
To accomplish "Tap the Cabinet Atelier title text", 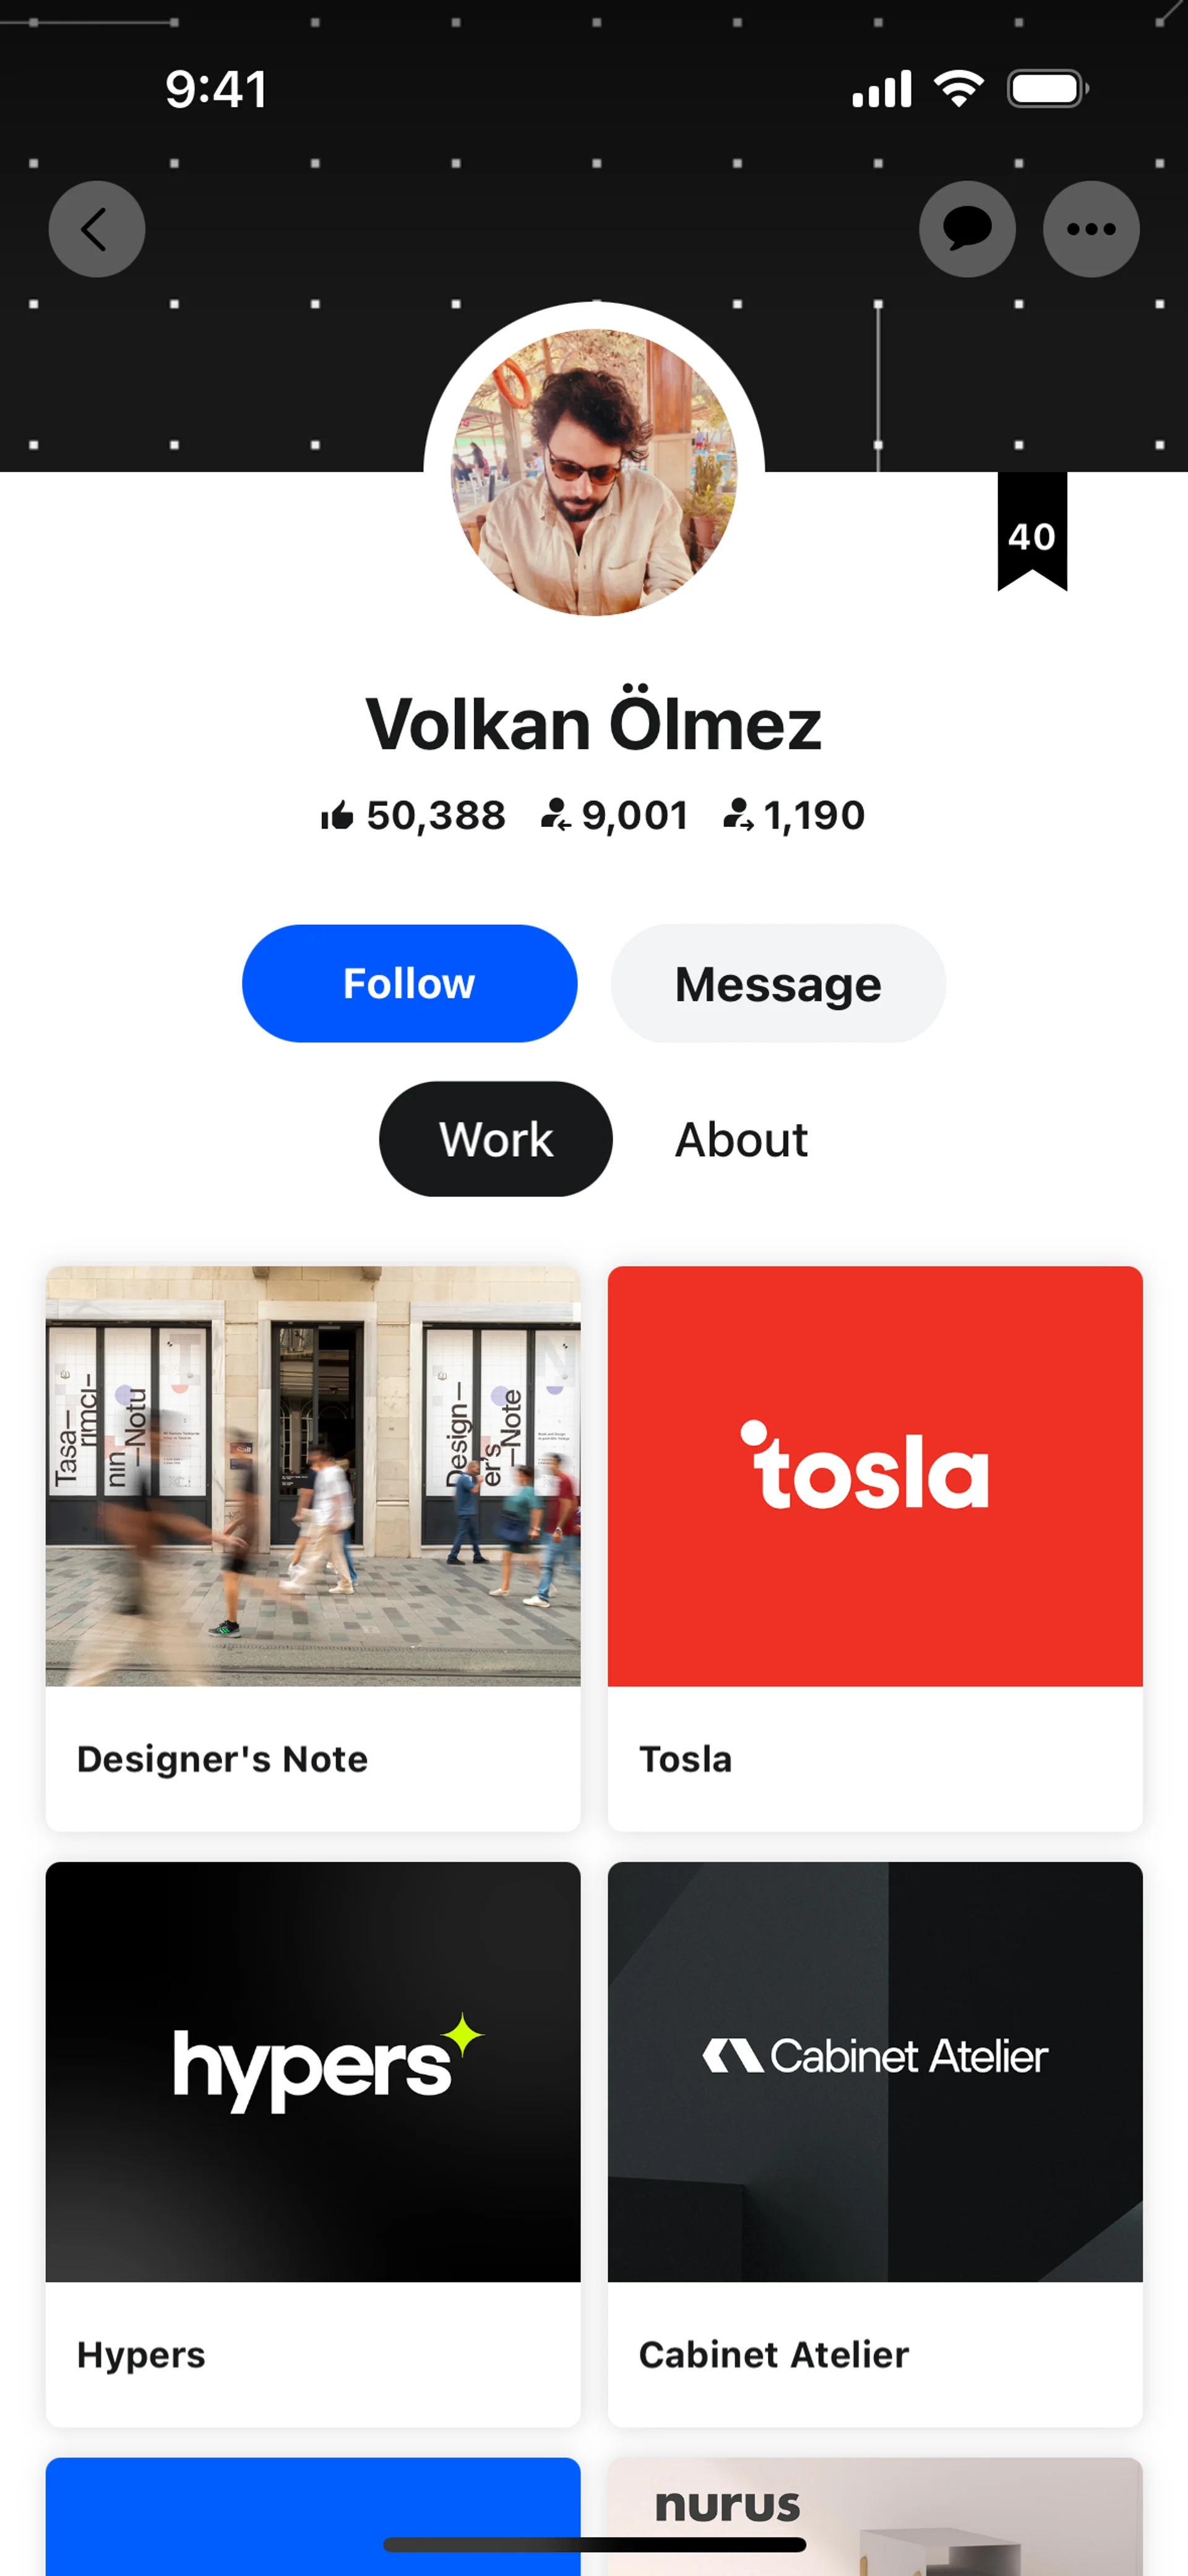I will point(774,2355).
